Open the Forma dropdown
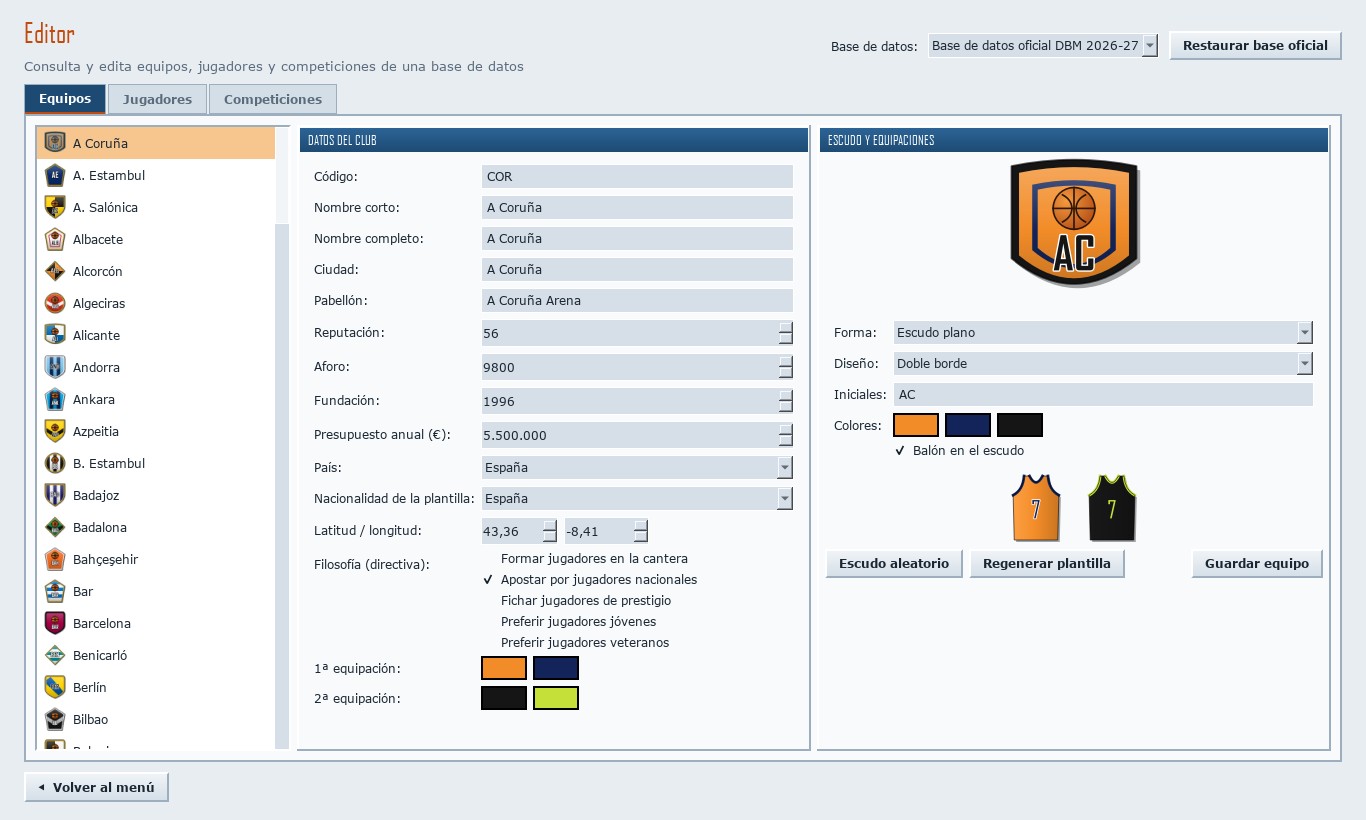The image size is (1366, 820). tap(1103, 332)
